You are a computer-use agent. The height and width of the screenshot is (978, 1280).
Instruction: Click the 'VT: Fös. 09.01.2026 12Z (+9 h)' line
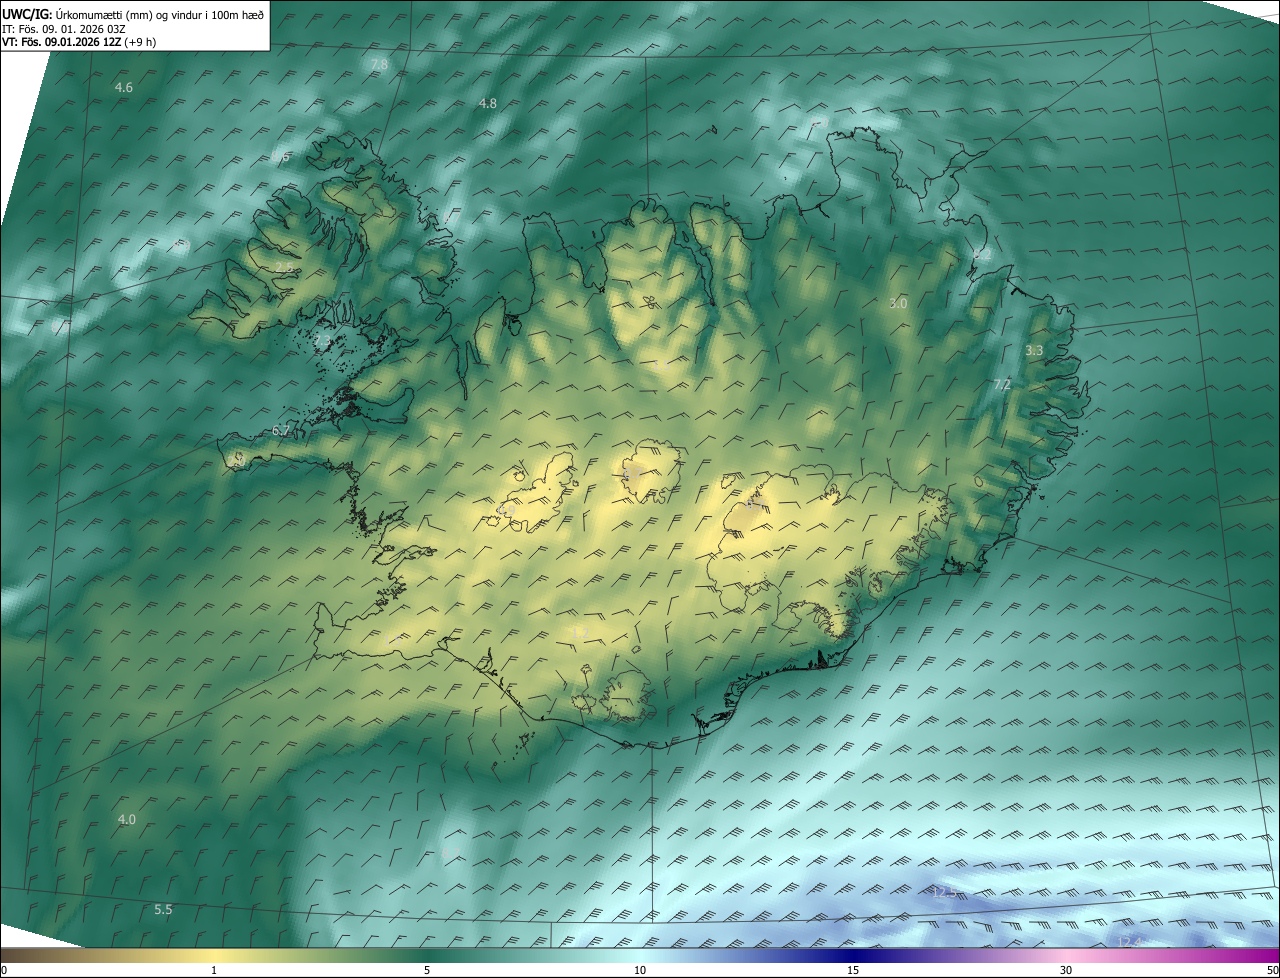point(79,42)
